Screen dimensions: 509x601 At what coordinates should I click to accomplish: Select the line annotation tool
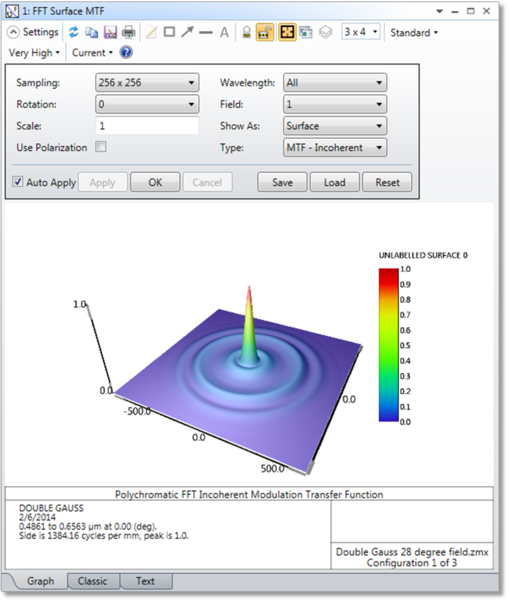[206, 33]
